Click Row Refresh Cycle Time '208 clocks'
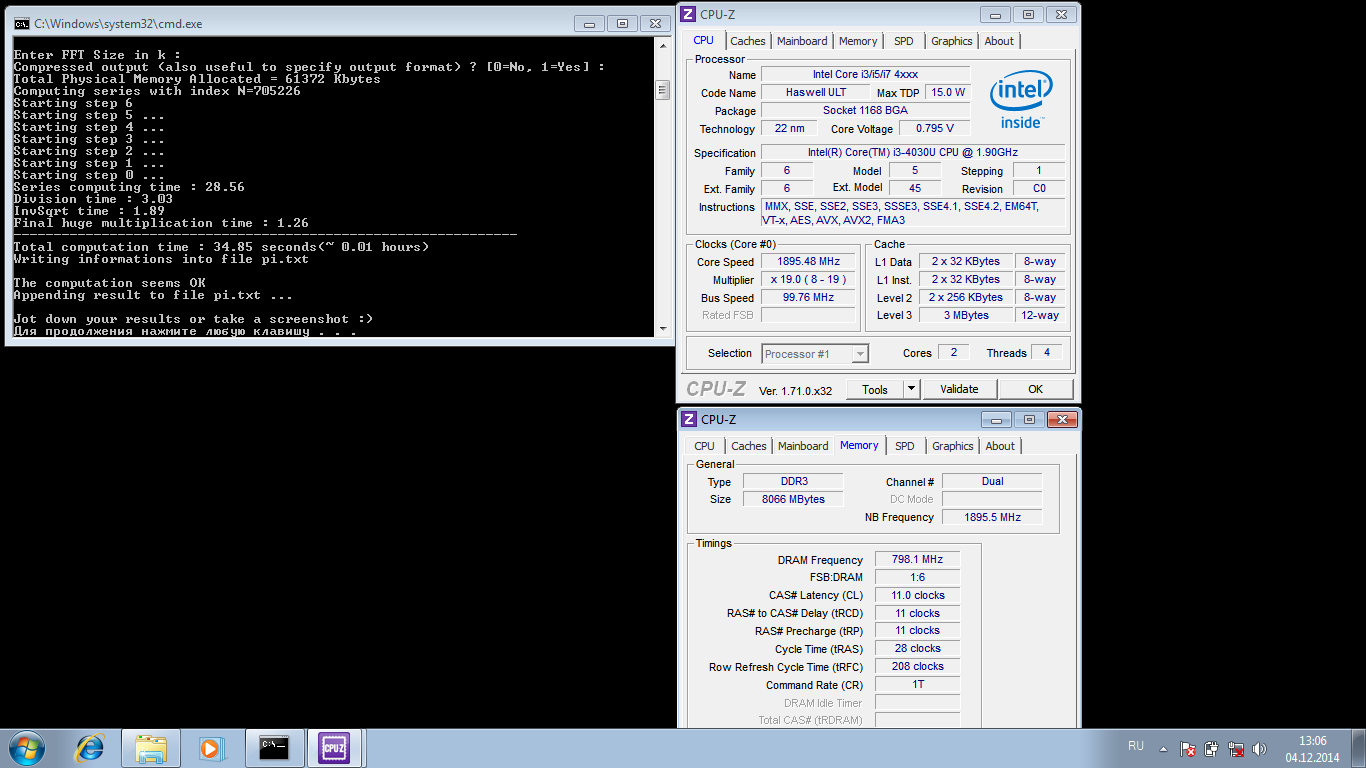Image resolution: width=1366 pixels, height=768 pixels. coord(917,666)
